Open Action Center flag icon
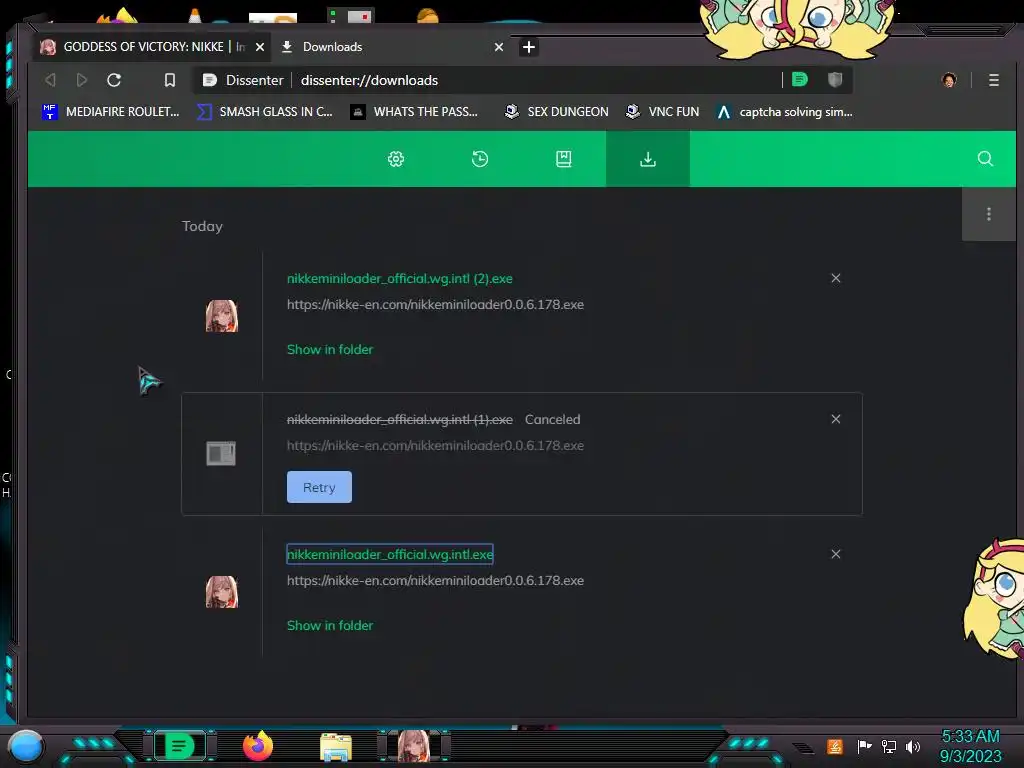This screenshot has width=1024, height=768. pos(864,746)
